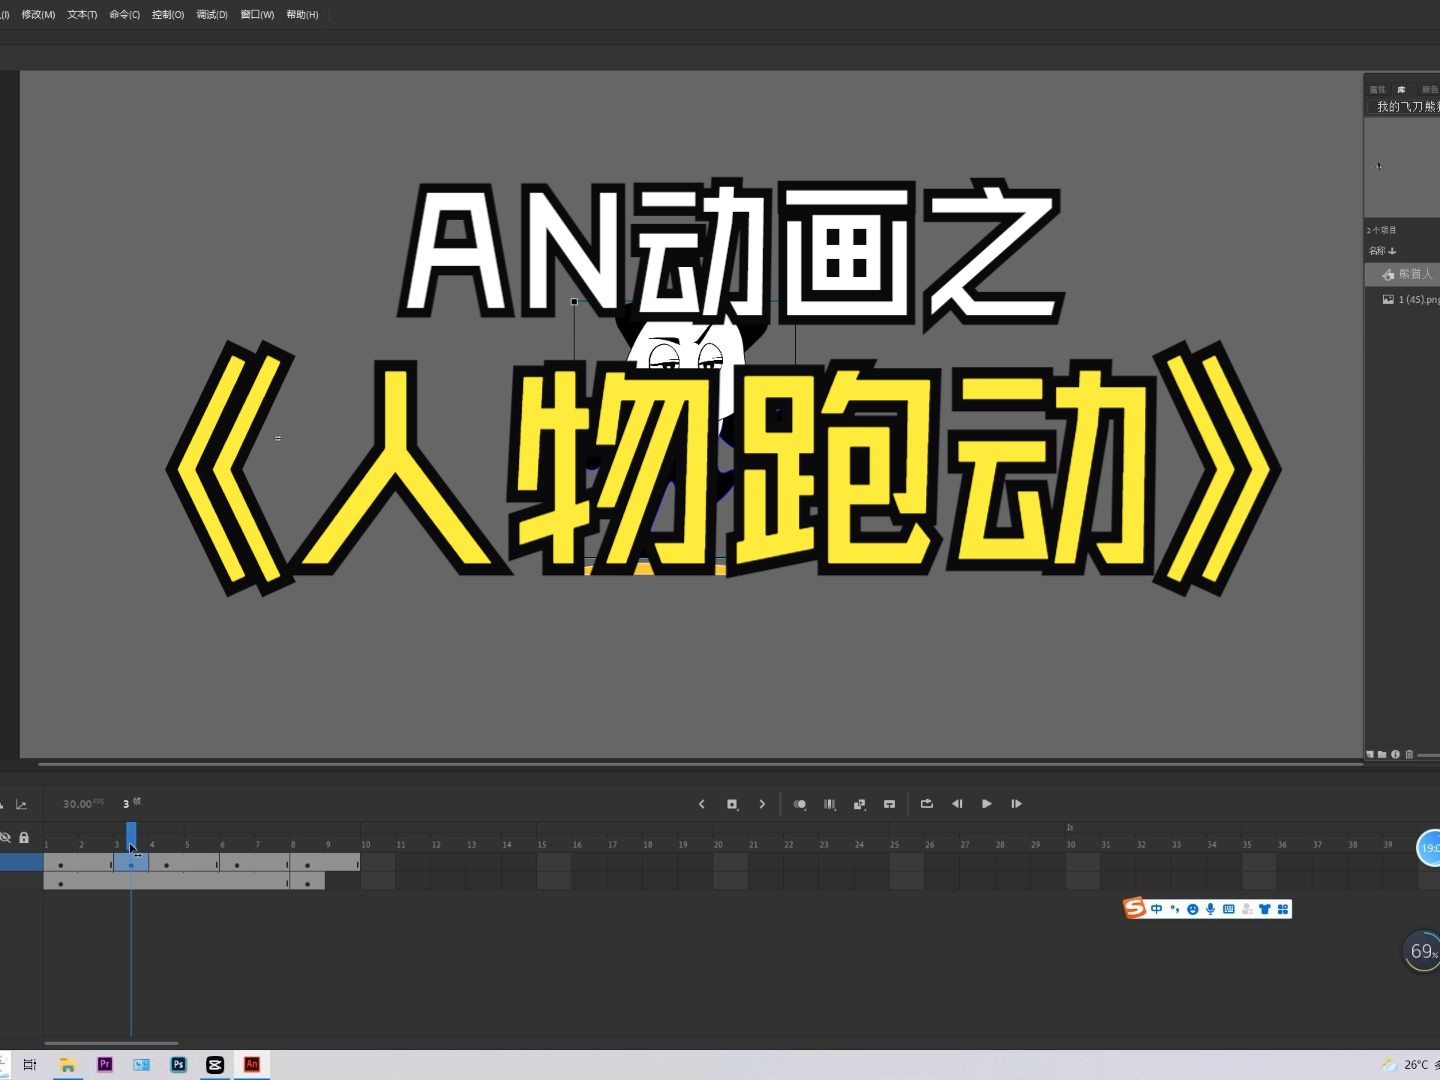Open the 控制(O) menu
Image resolution: width=1440 pixels, height=1080 pixels.
click(x=168, y=15)
